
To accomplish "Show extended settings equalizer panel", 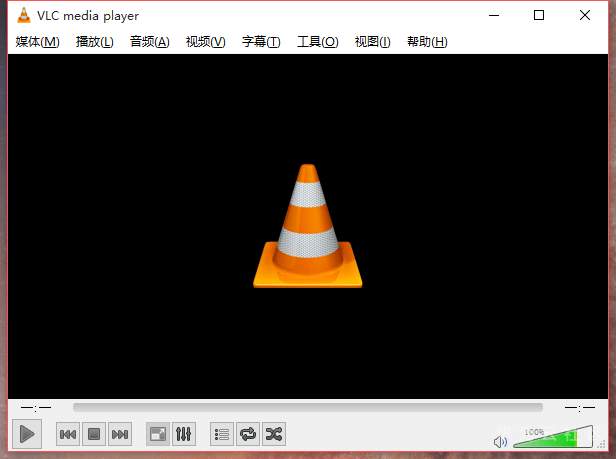I will coord(183,434).
